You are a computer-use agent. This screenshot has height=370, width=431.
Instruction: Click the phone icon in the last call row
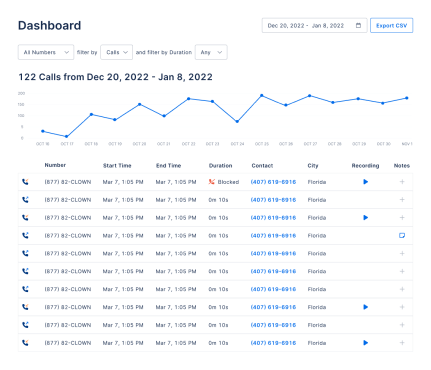(25, 343)
